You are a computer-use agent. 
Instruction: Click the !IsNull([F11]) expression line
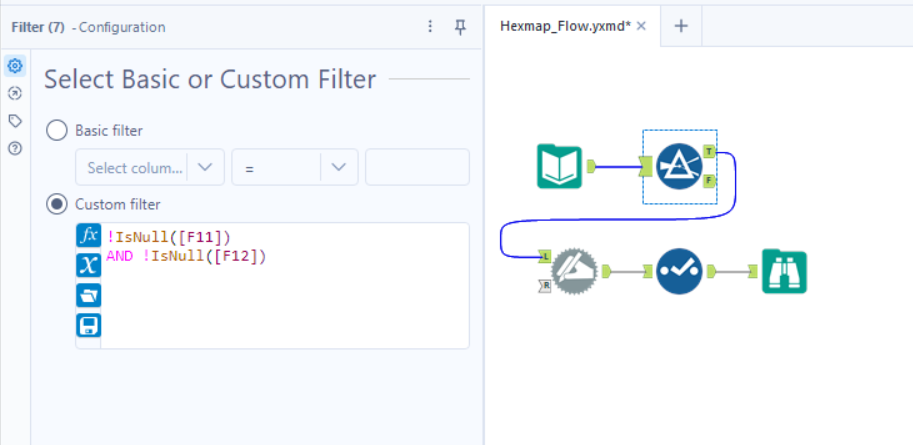point(168,237)
